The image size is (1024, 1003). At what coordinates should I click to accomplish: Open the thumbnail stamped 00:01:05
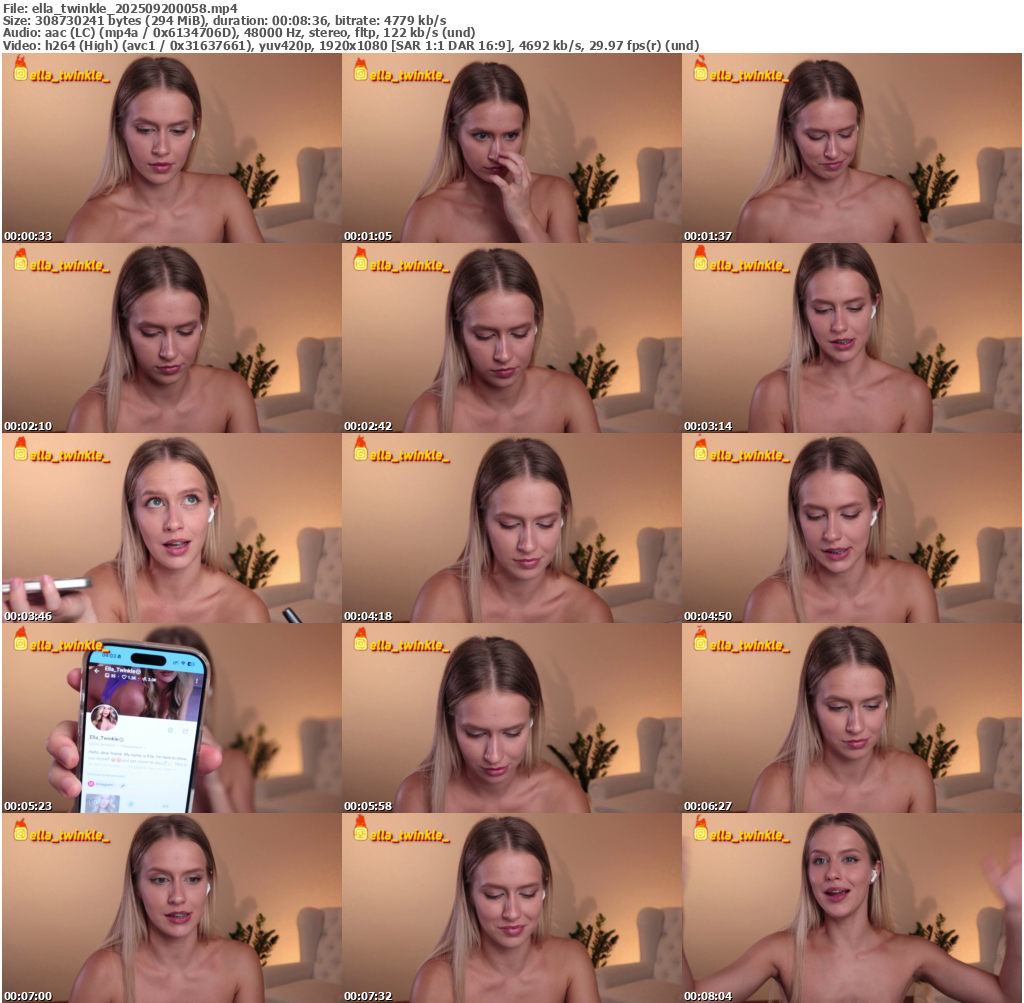click(x=512, y=148)
